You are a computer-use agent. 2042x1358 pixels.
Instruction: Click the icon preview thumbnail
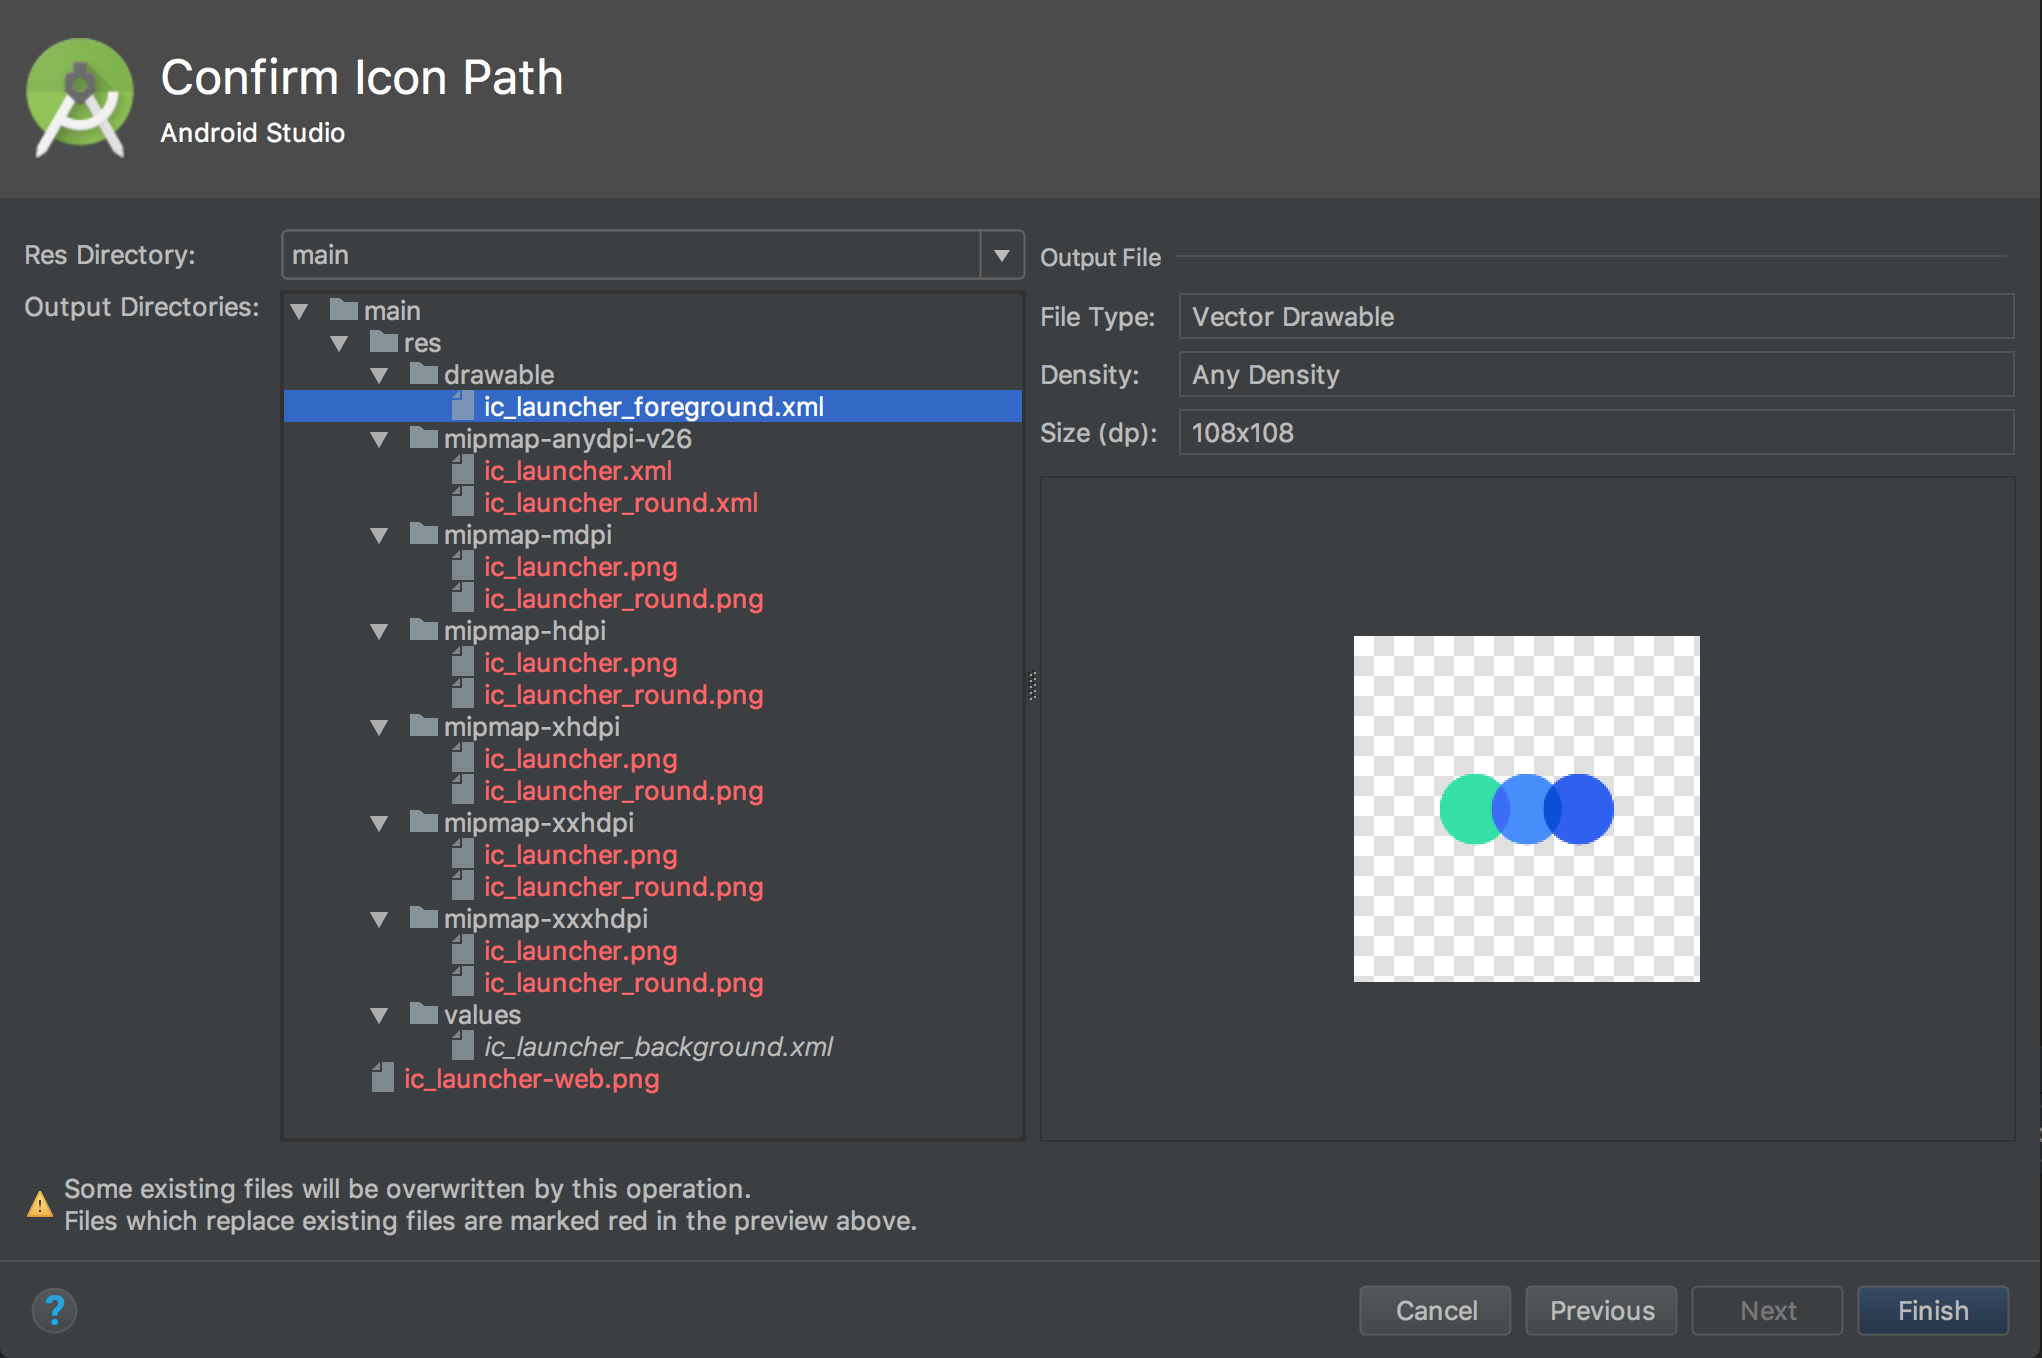[x=1526, y=808]
